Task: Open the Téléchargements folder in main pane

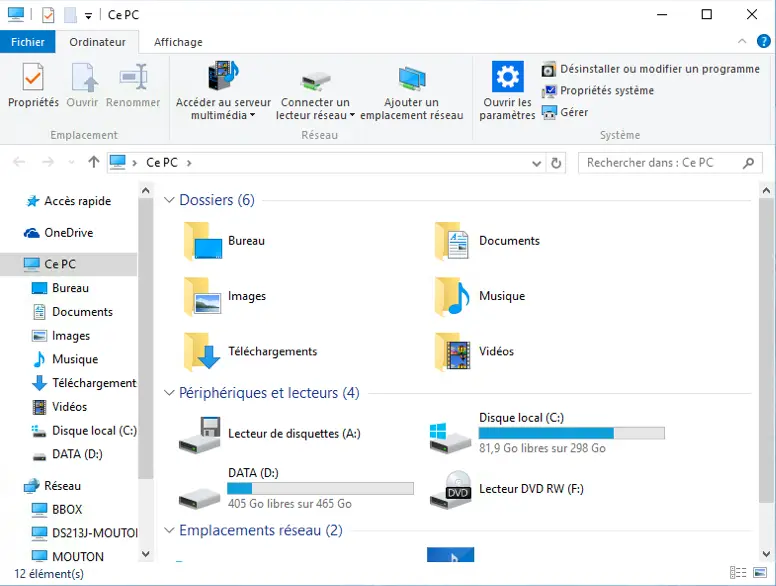Action: click(250, 351)
